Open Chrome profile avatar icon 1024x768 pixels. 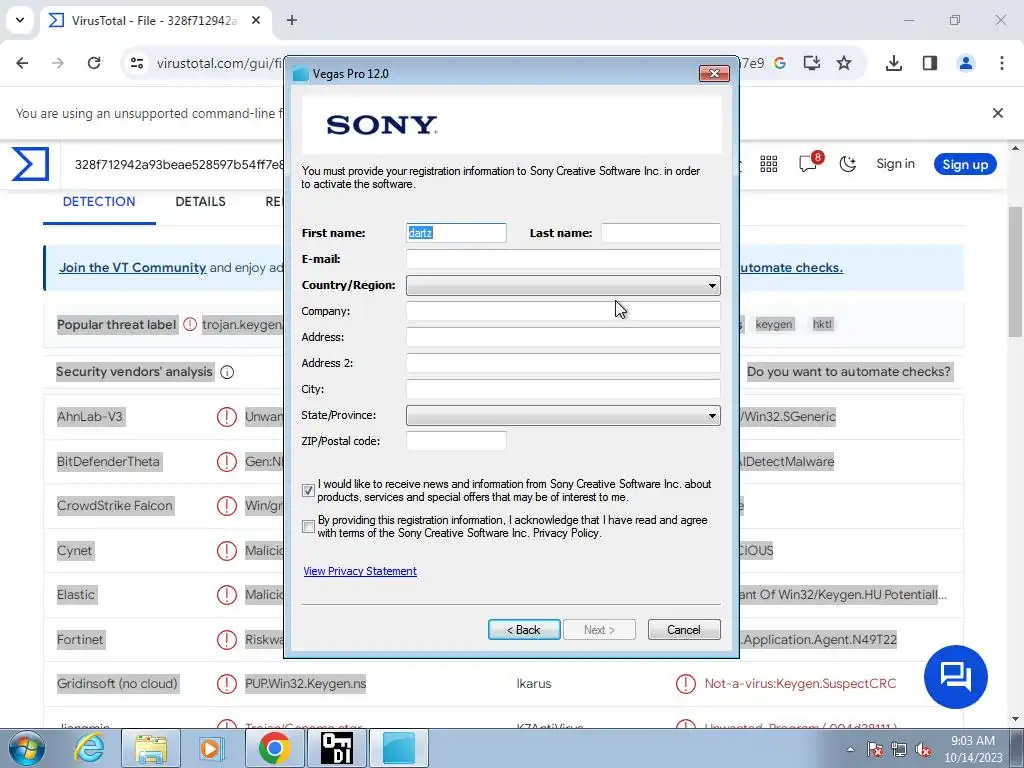coord(966,63)
